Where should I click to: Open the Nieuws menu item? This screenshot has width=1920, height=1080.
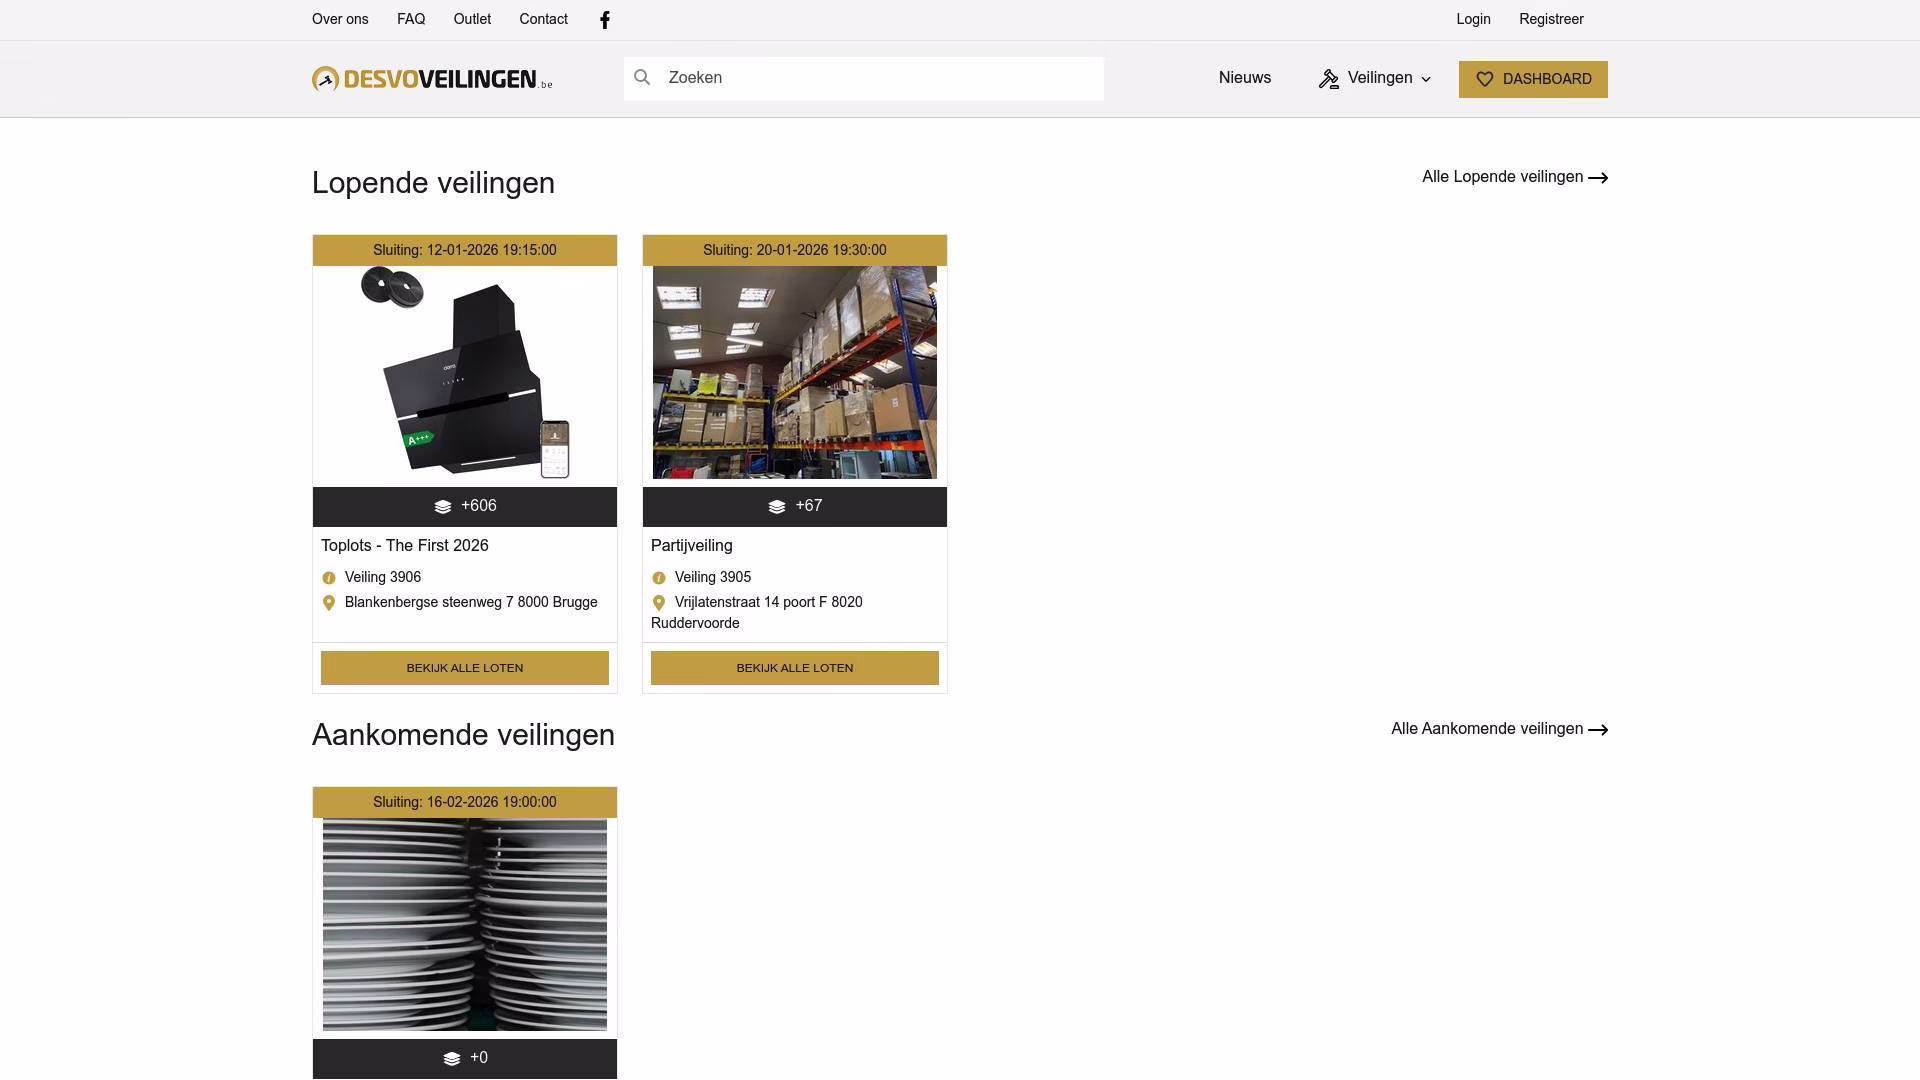(x=1244, y=78)
